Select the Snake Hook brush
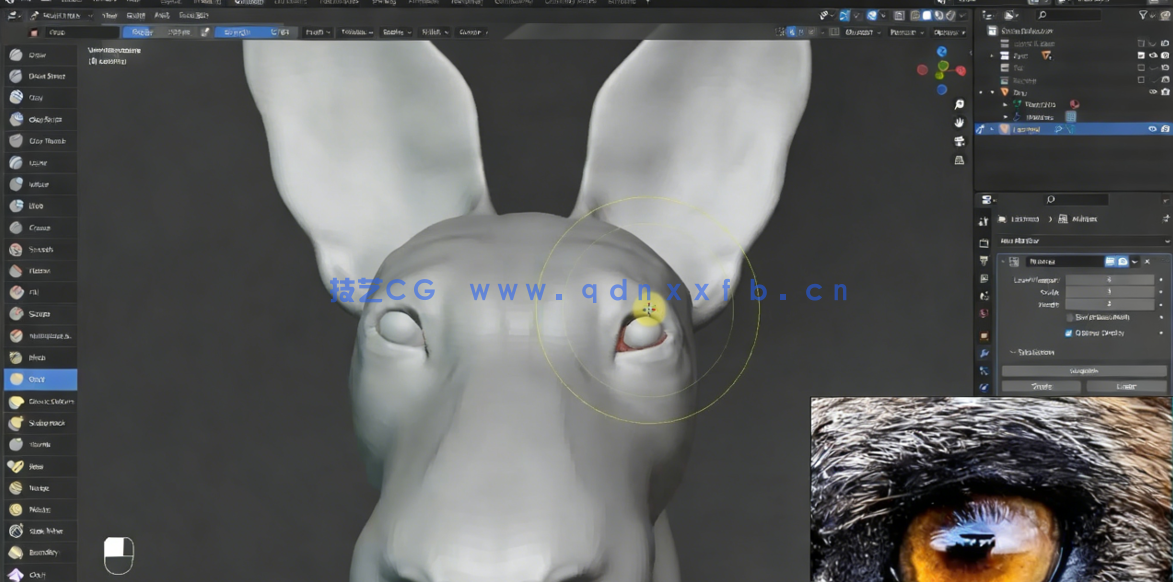The height and width of the screenshot is (582, 1173). tap(40, 422)
